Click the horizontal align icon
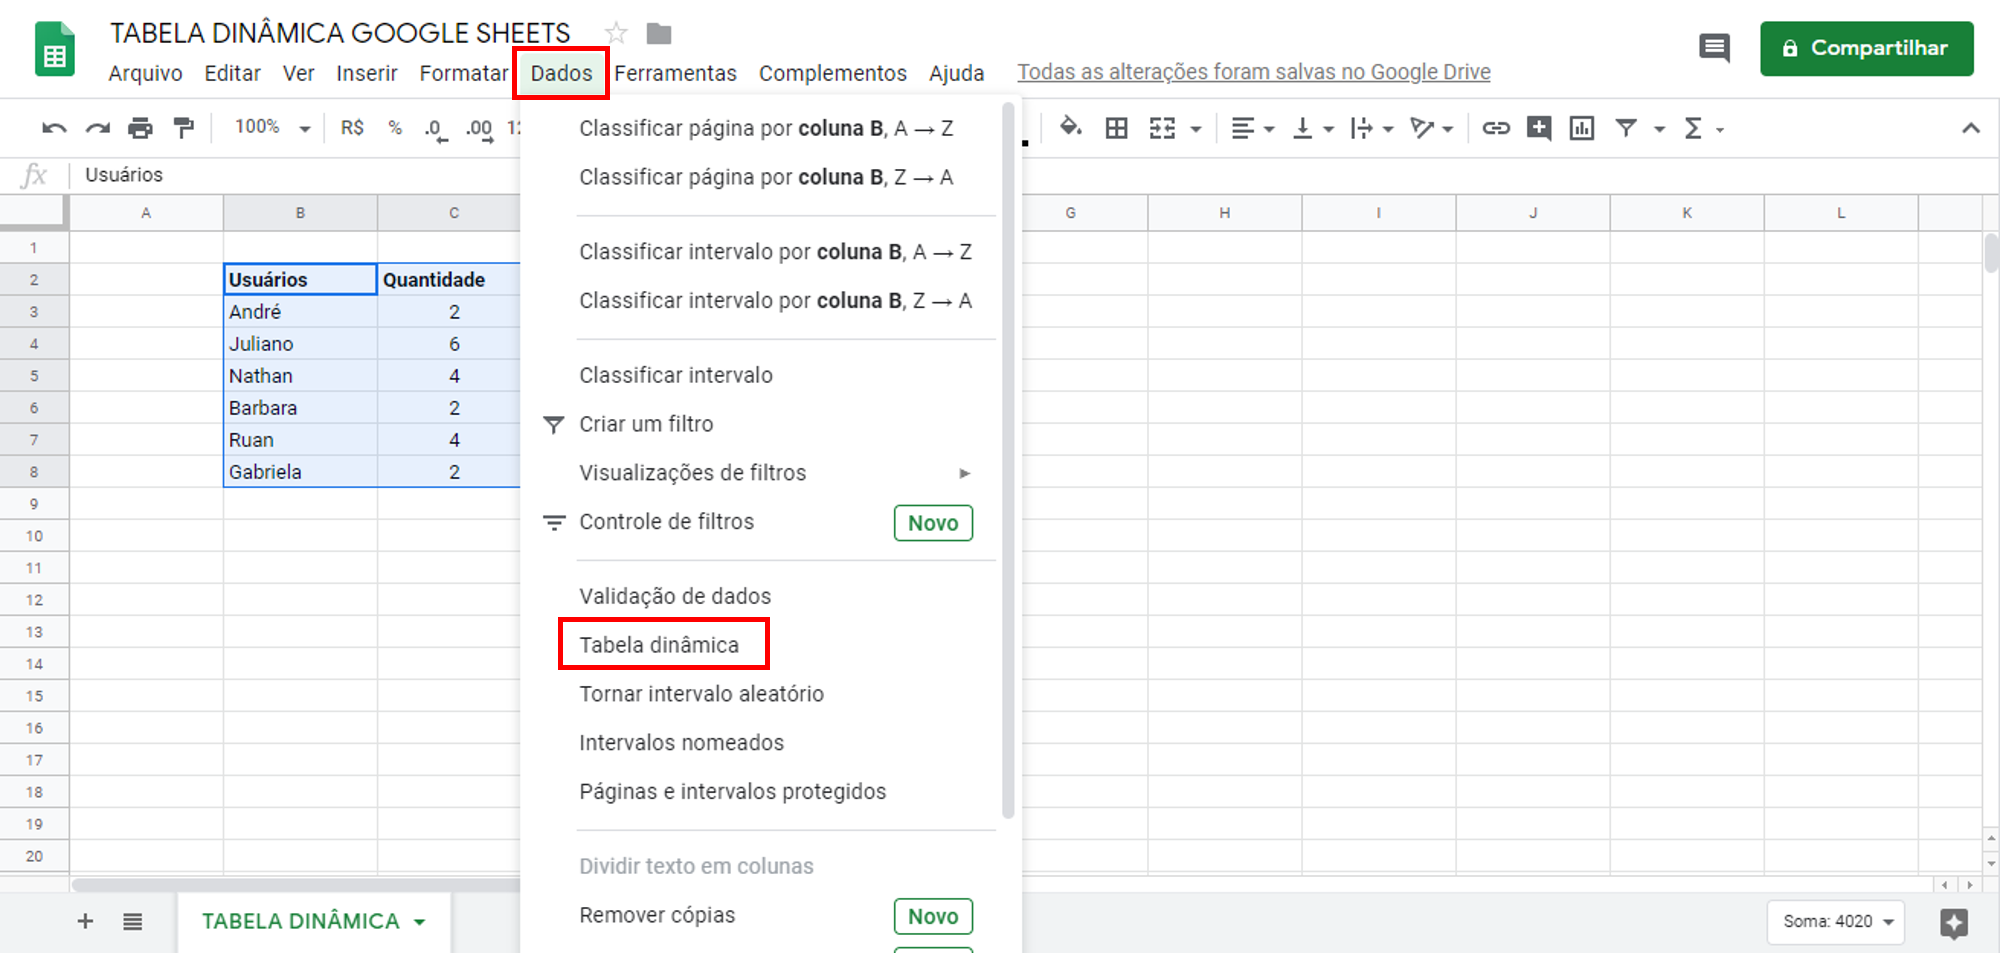Image resolution: width=2000 pixels, height=953 pixels. tap(1242, 128)
